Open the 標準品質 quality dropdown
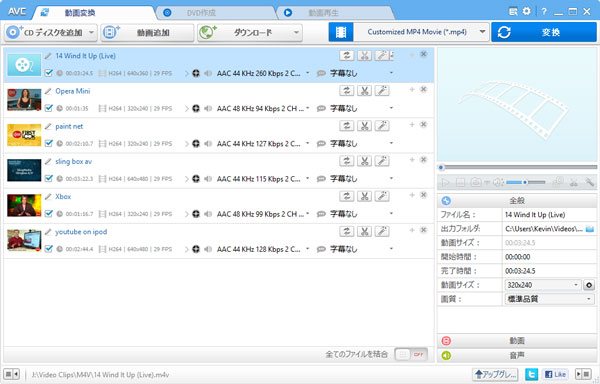 (x=589, y=299)
